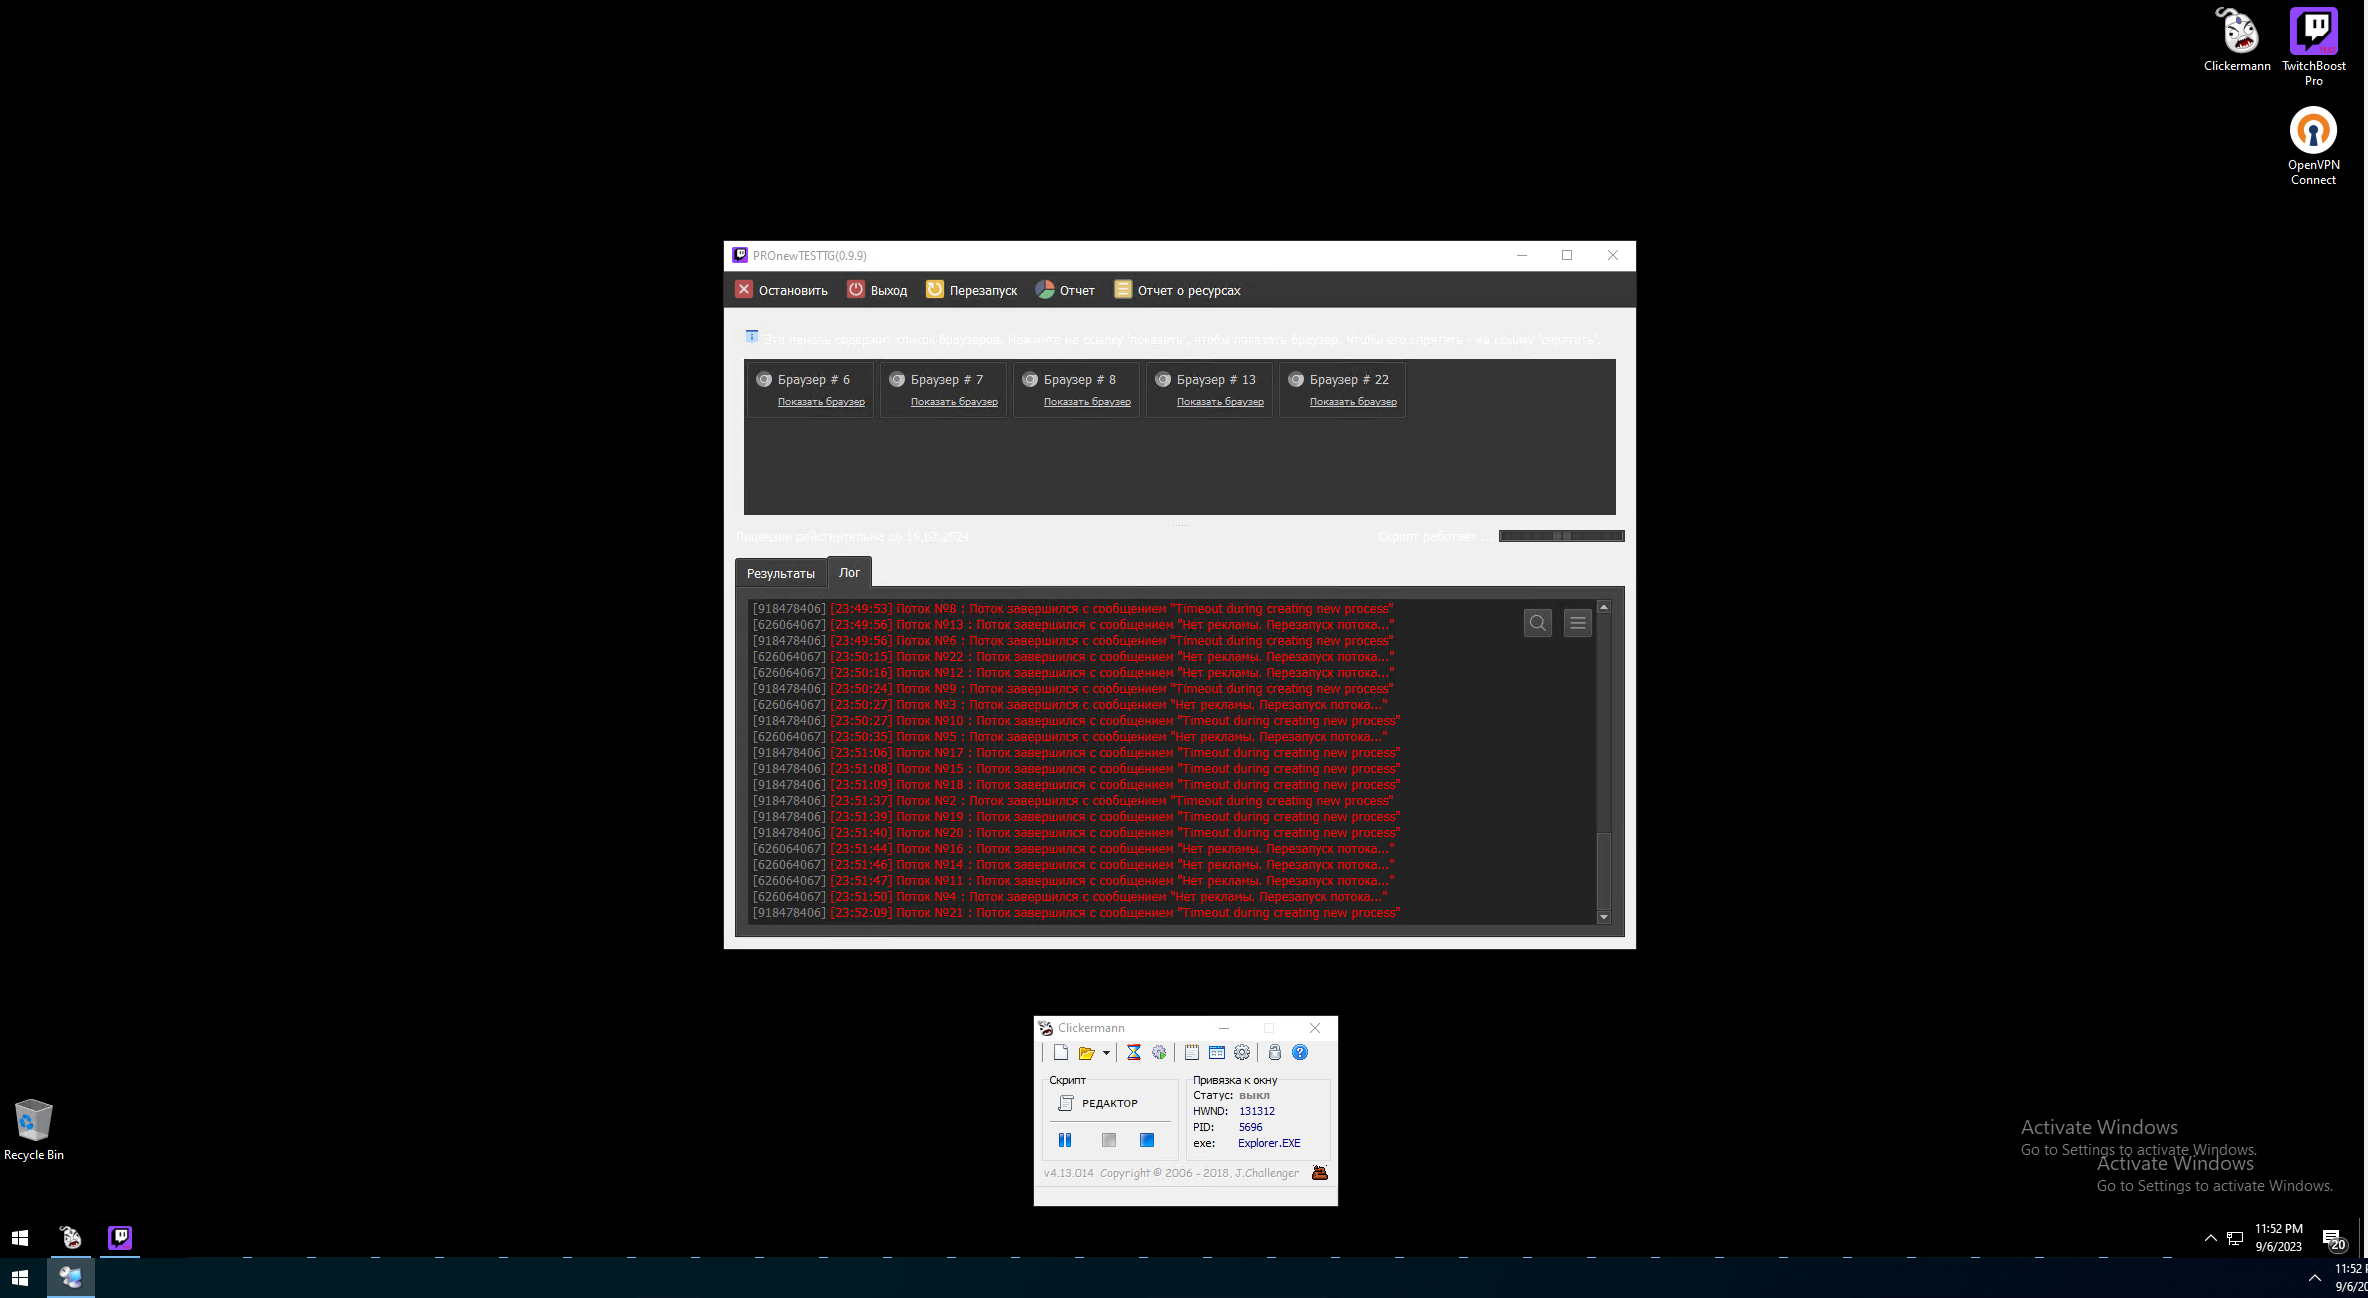
Task: Open the log options hamburger menu
Action: click(1577, 623)
